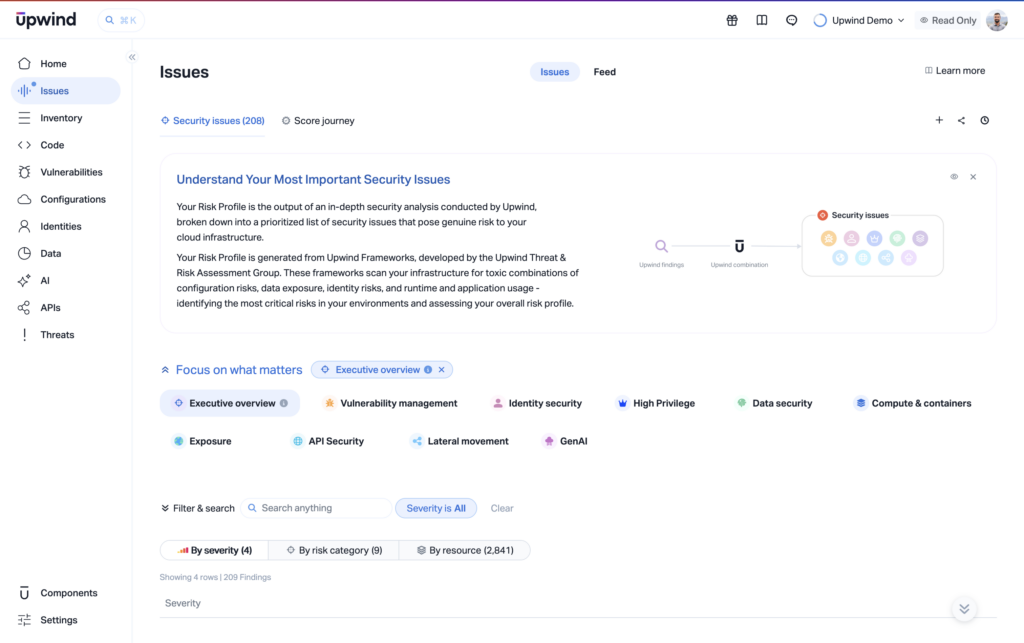This screenshot has width=1024, height=643.
Task: Open the Severity is All filter chip
Action: pos(436,508)
